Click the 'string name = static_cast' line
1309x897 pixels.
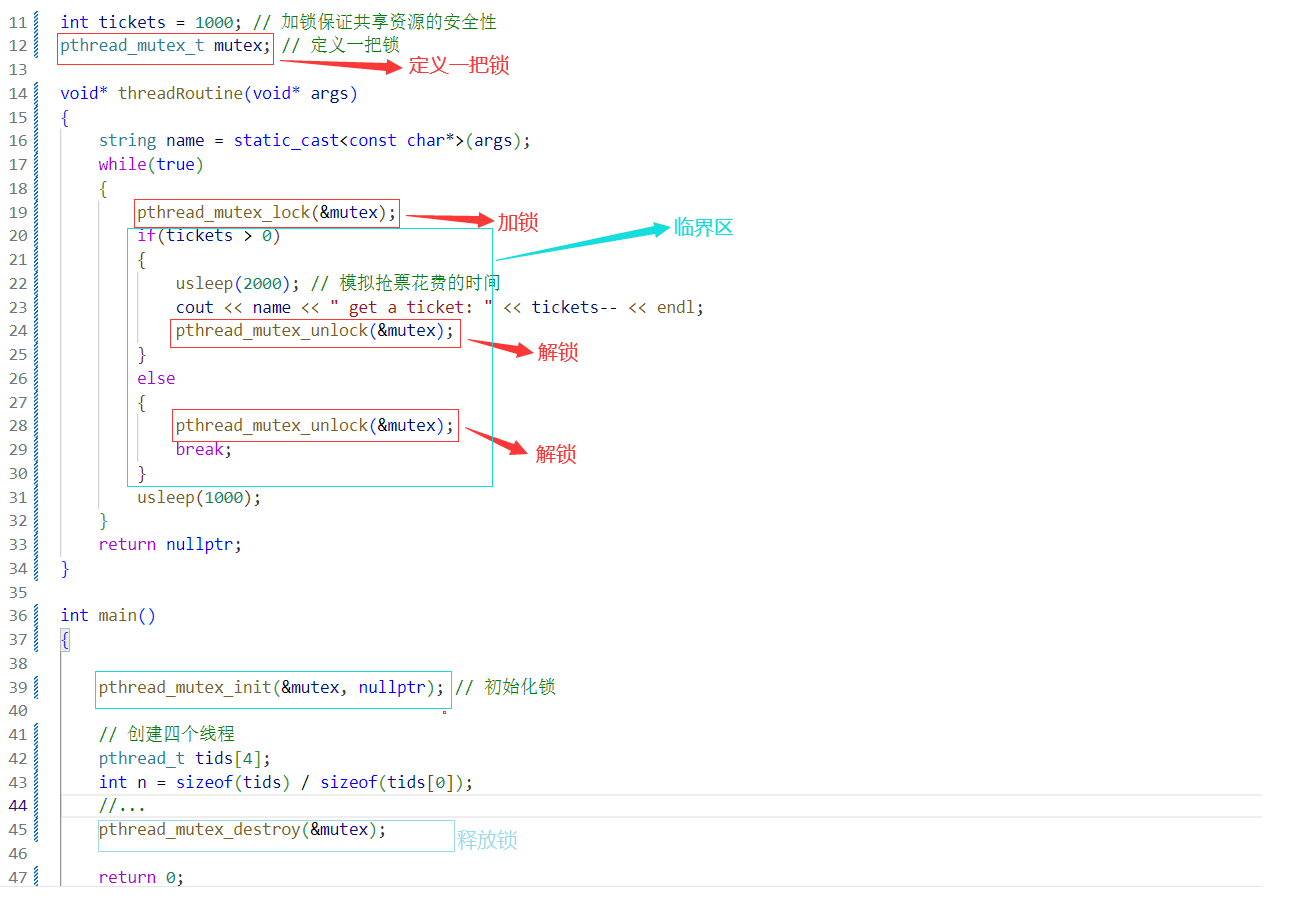pos(314,140)
